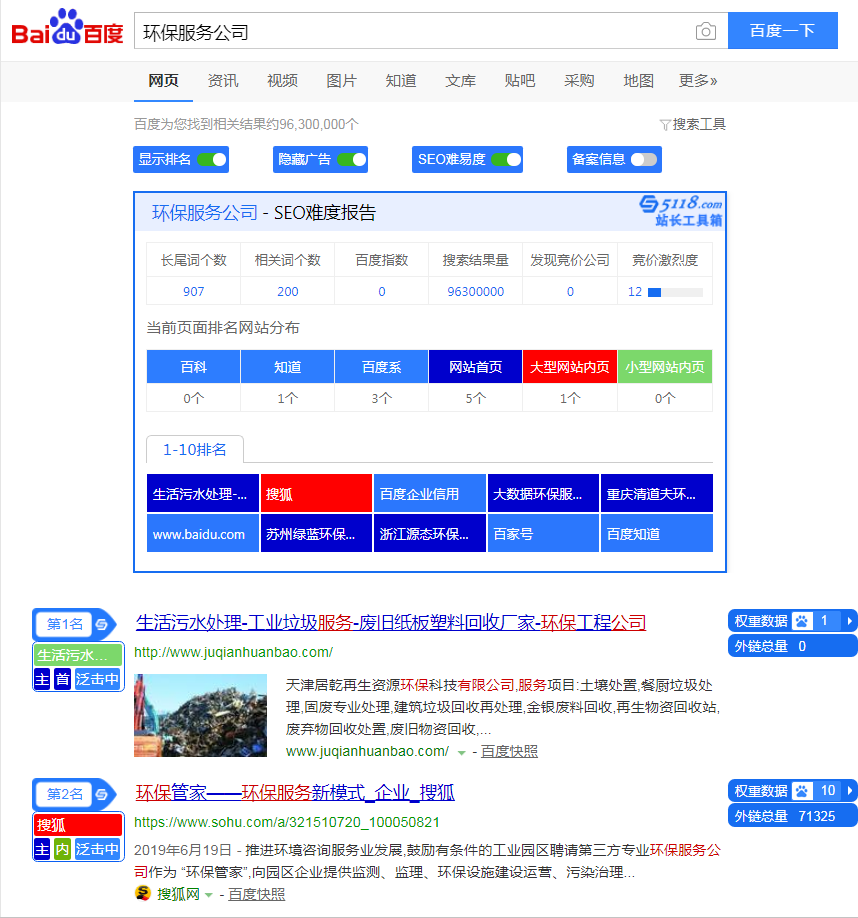Enable the 备案信息 switch
This screenshot has width=858, height=918.
coord(644,159)
